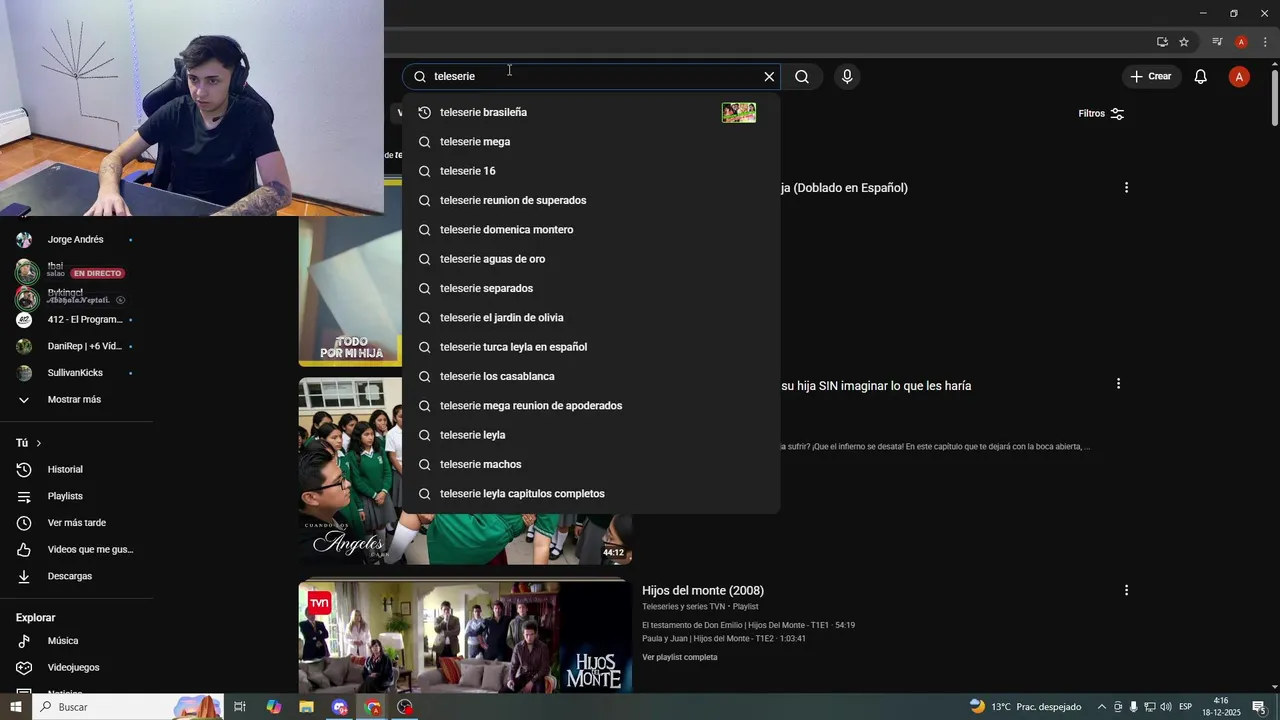Viewport: 1280px width, 720px height.
Task: Pick suggestion teleserie aguas de oro
Action: (591, 259)
